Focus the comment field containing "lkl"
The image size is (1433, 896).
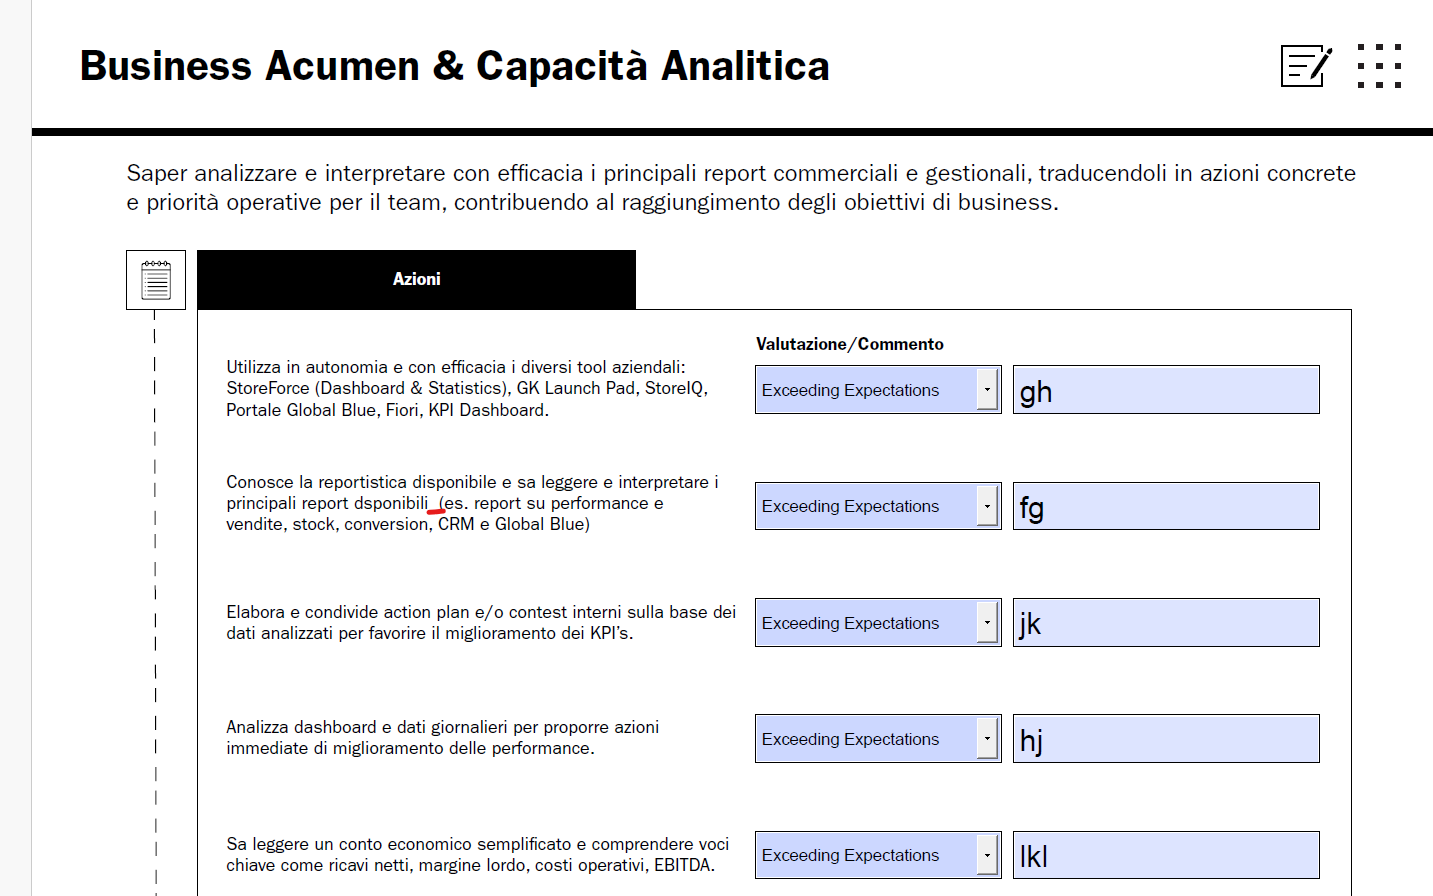click(x=1166, y=855)
